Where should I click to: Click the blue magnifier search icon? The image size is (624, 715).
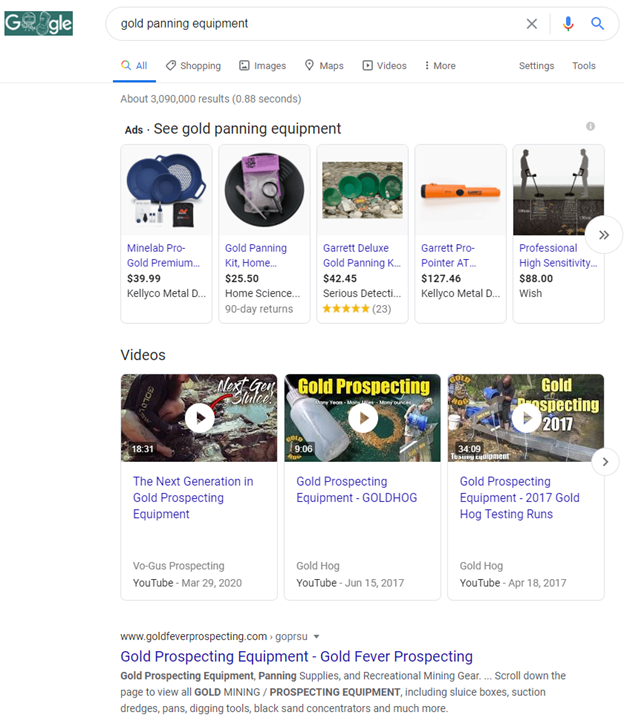point(597,24)
